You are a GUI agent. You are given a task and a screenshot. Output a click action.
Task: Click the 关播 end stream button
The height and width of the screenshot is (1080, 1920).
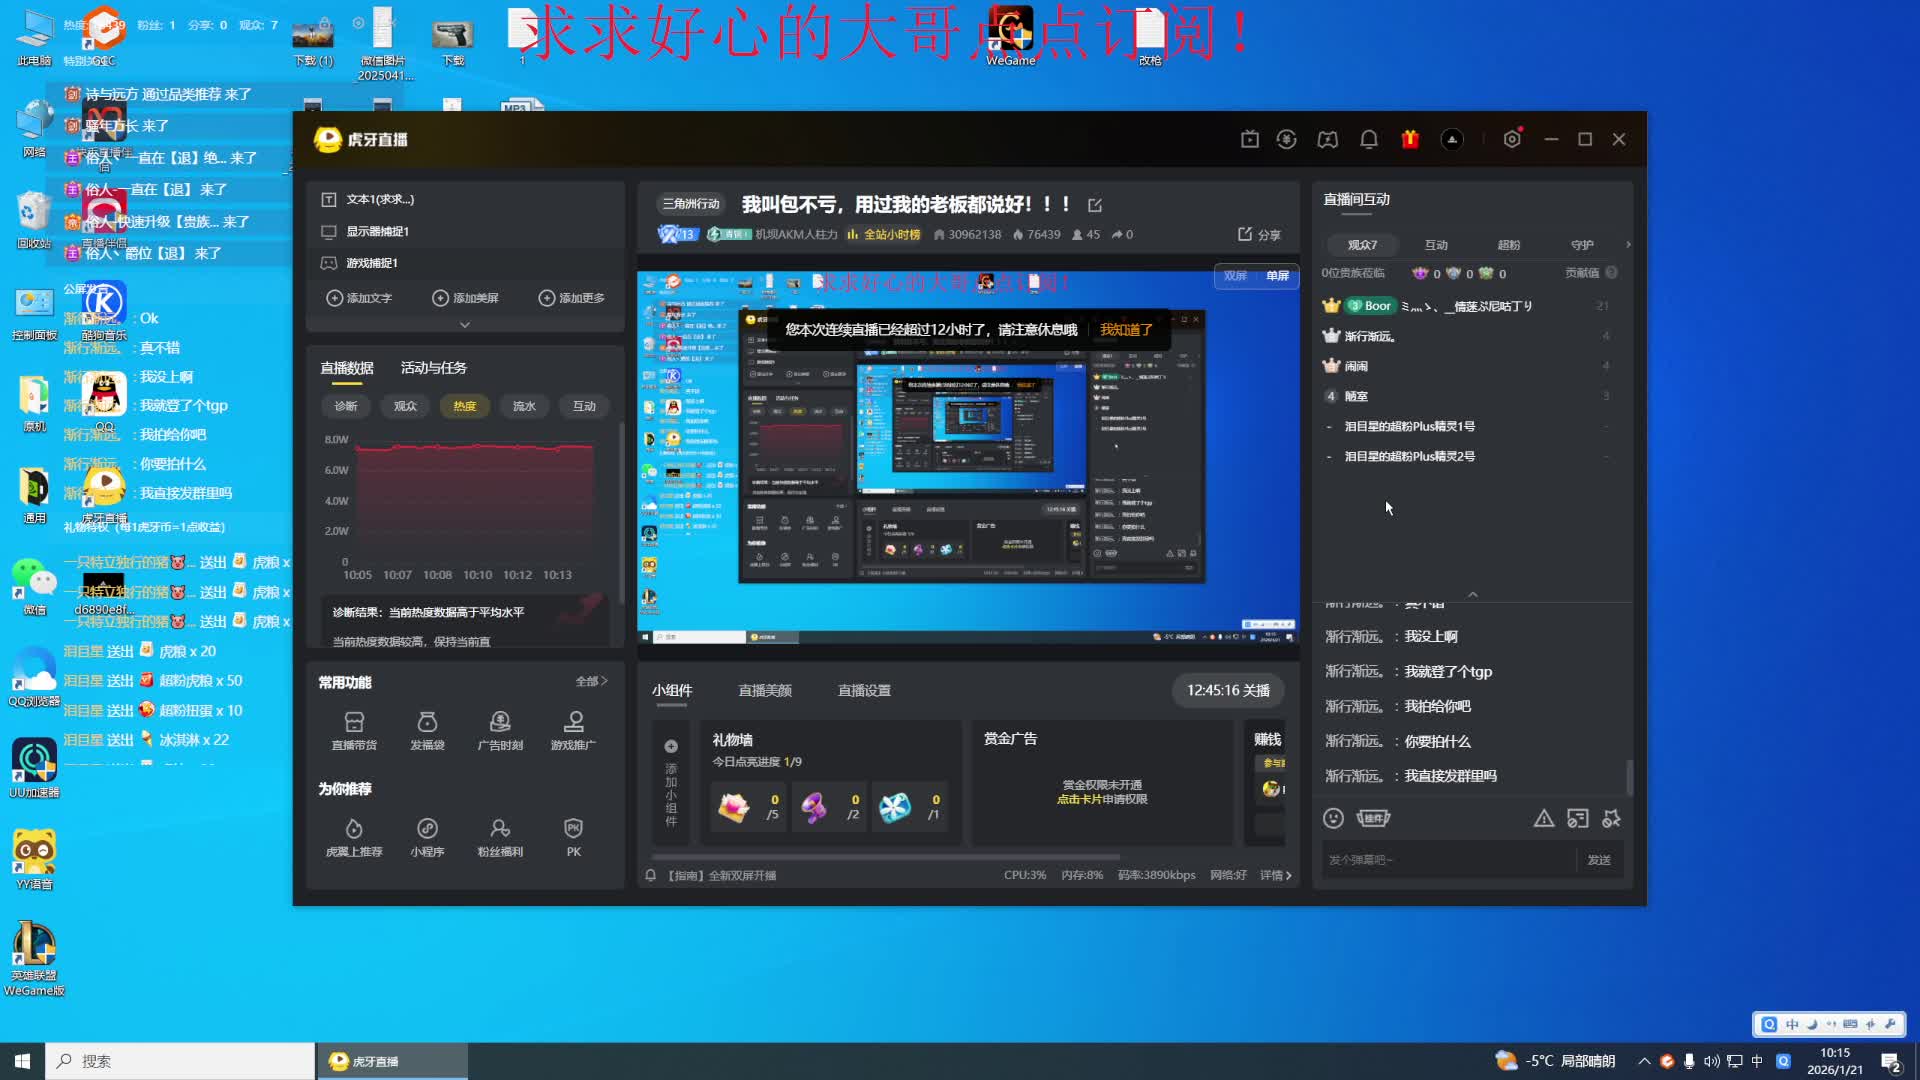(x=1228, y=691)
